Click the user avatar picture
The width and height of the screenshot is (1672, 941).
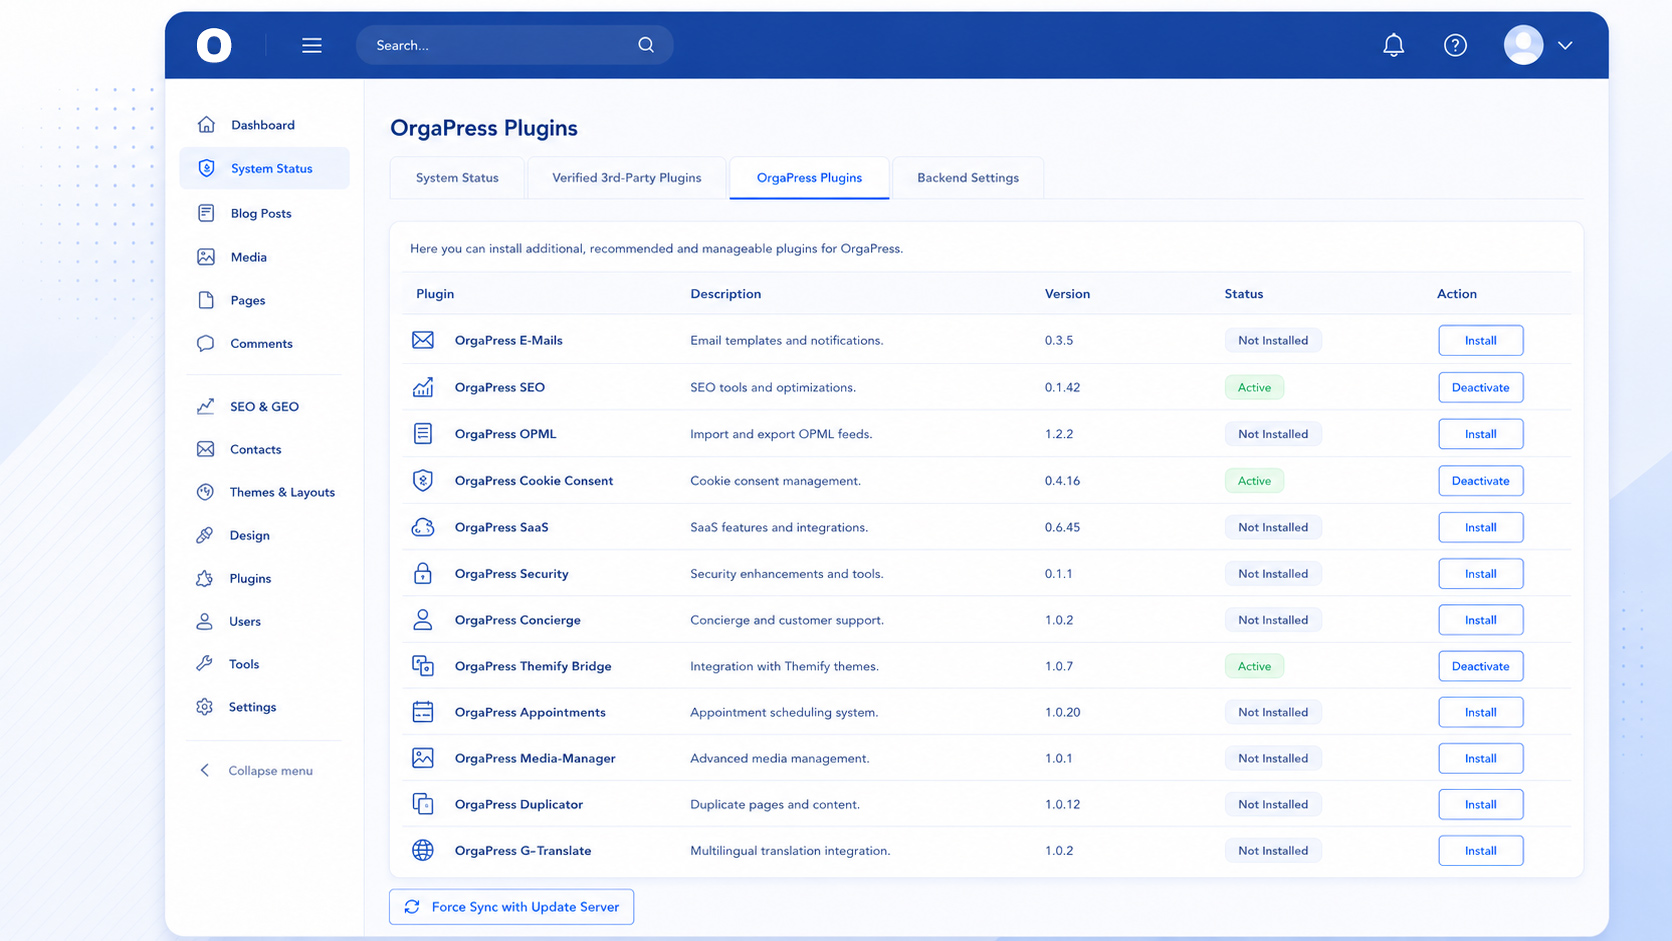(x=1523, y=45)
